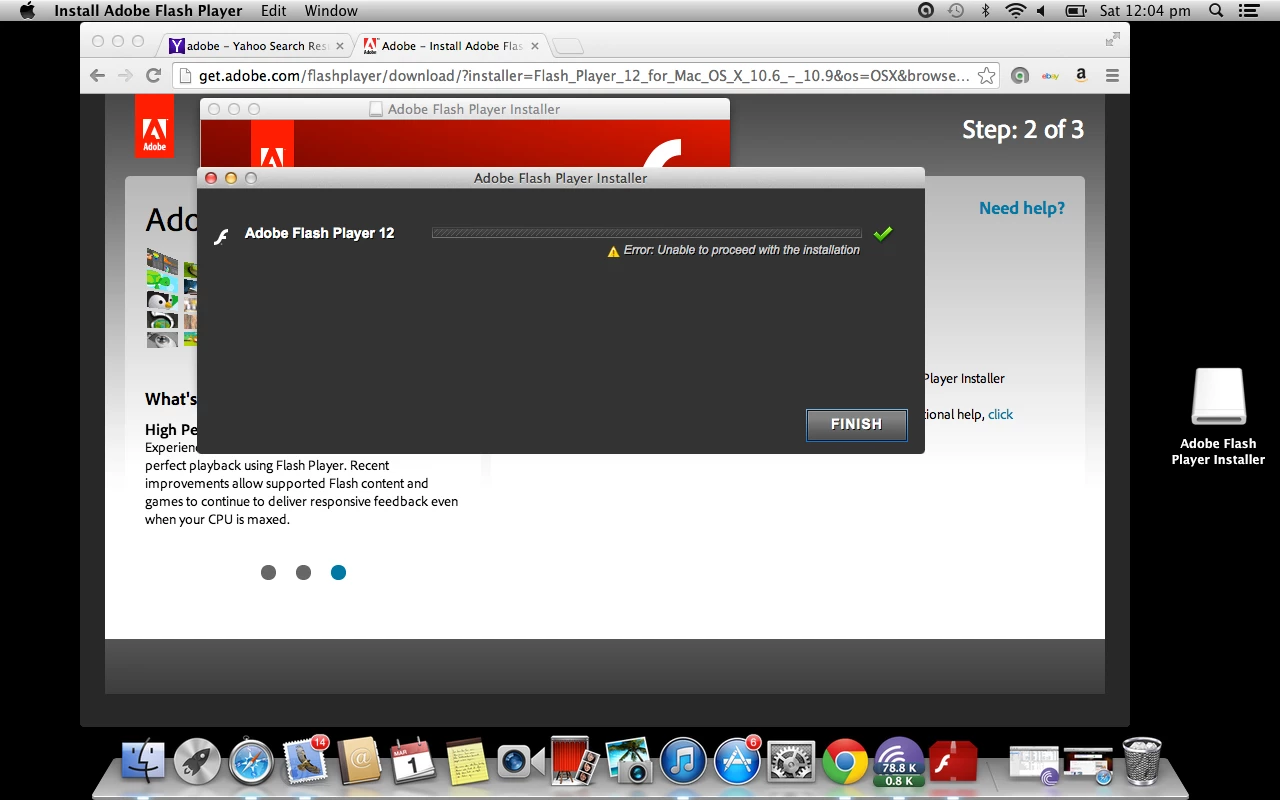Click the yellow warning triangle icon

click(x=613, y=252)
